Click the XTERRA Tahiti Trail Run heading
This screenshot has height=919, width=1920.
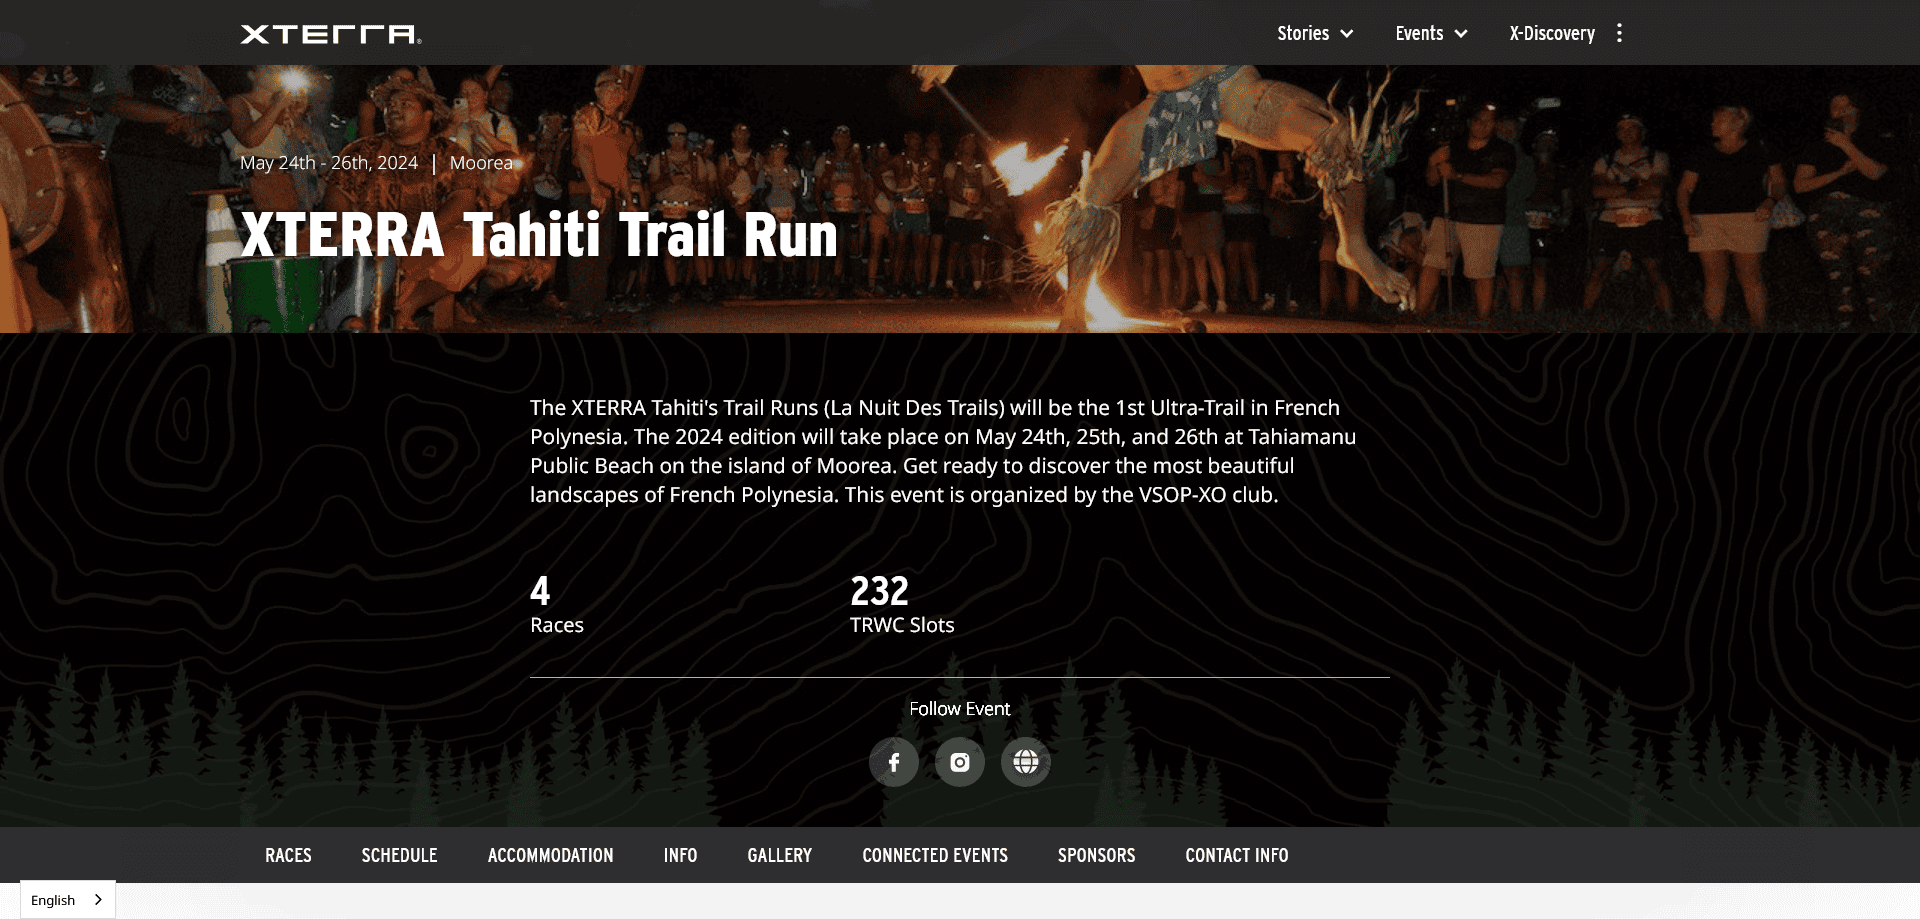tap(539, 235)
